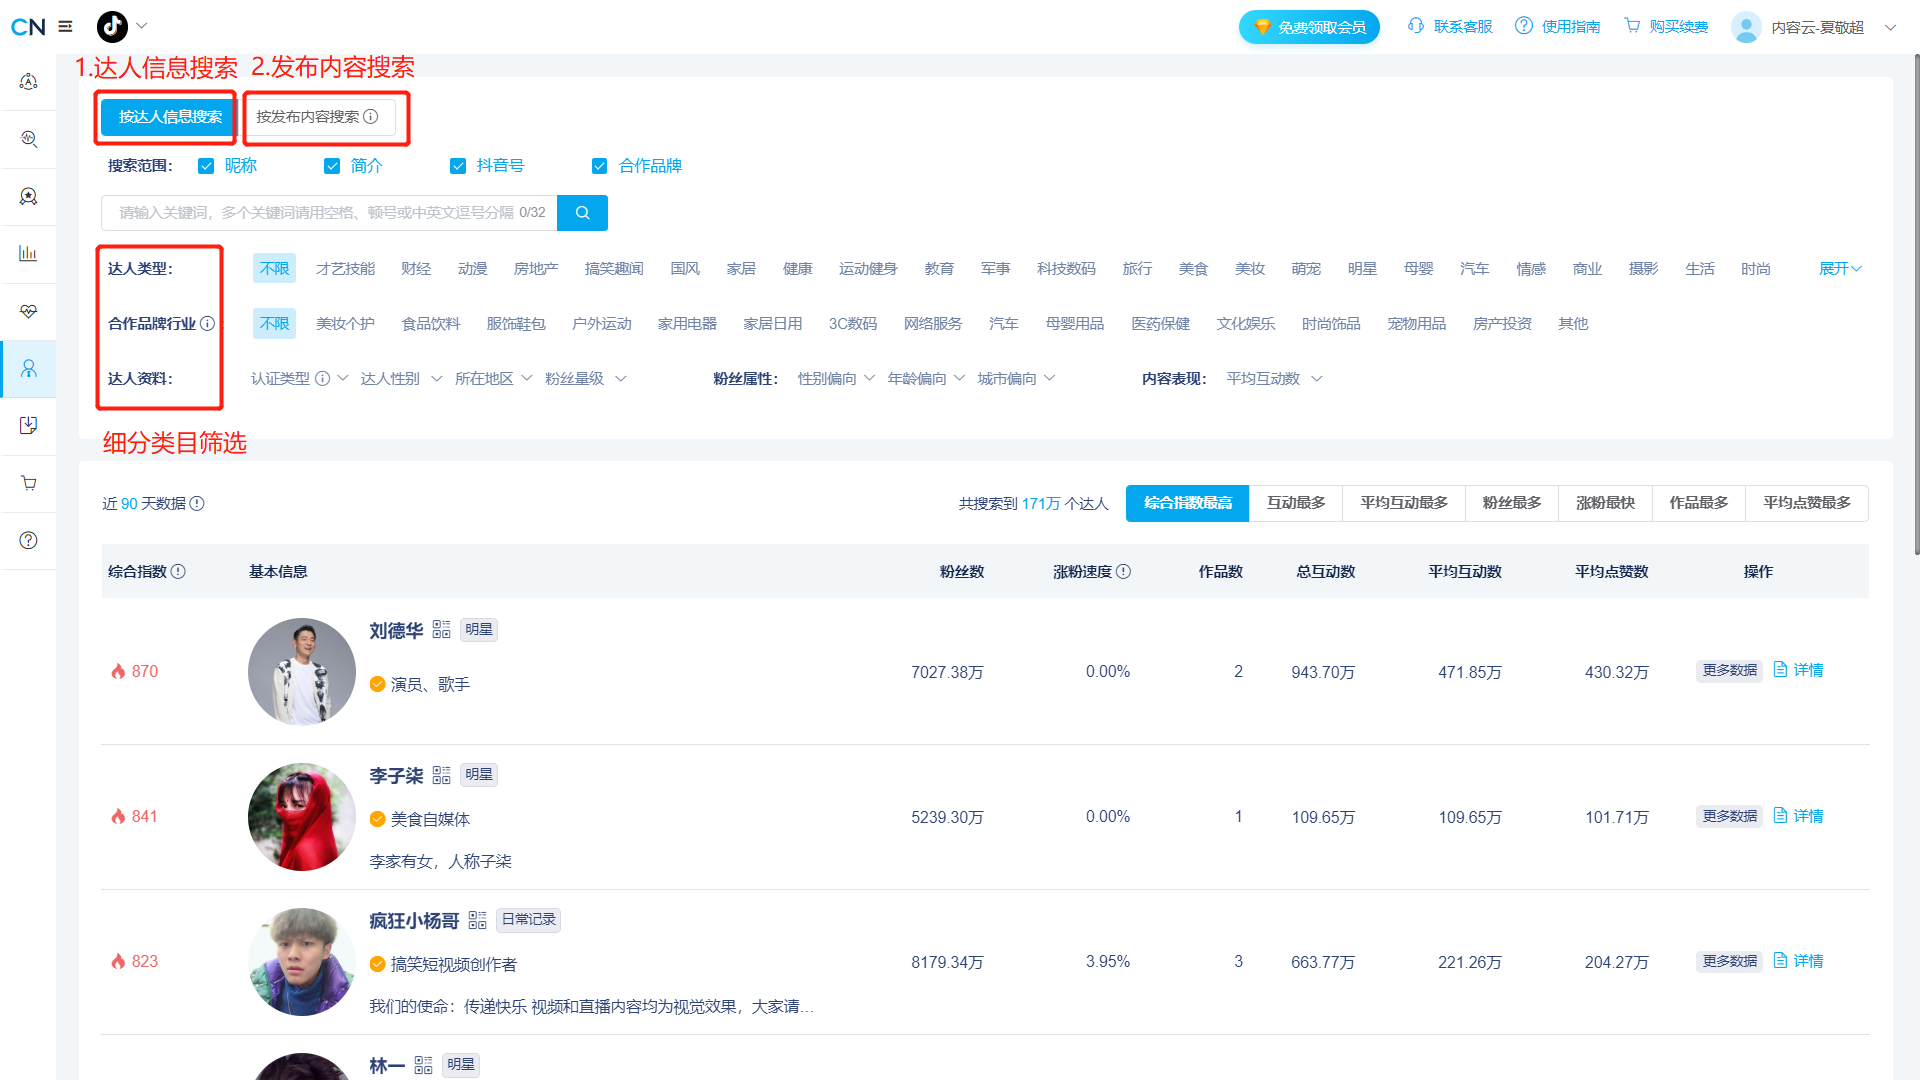This screenshot has height=1080, width=1920.
Task: Open the 认证类型 dropdown
Action: [x=299, y=379]
